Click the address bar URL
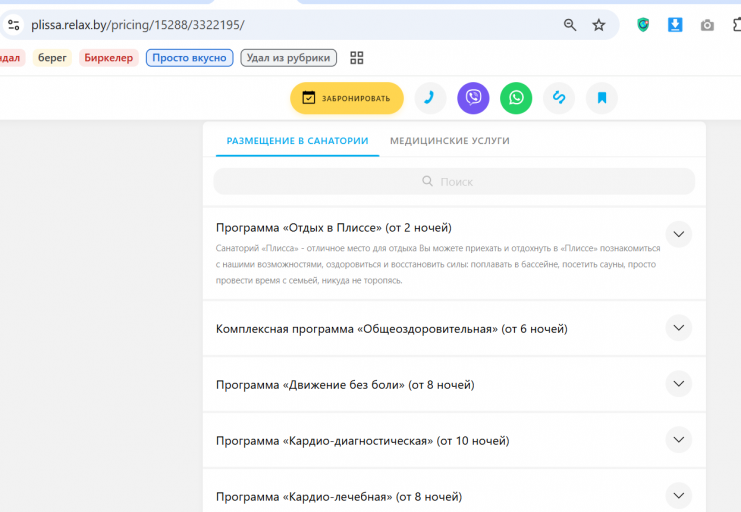Viewport: 741px width, 512px height. [x=138, y=25]
